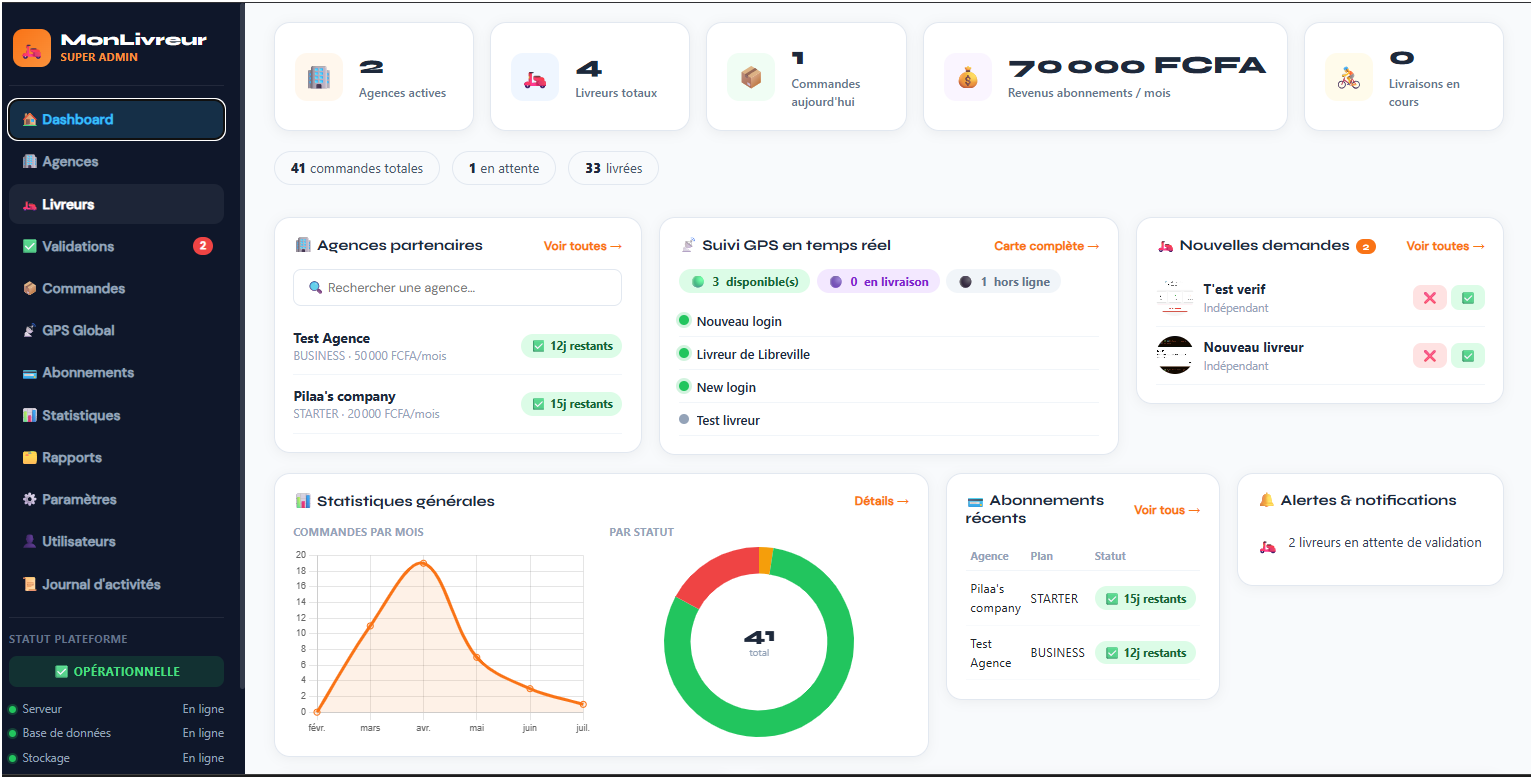Viewport: 1533px width, 779px height.
Task: Click the T'est verif profile picture
Action: tap(1175, 297)
